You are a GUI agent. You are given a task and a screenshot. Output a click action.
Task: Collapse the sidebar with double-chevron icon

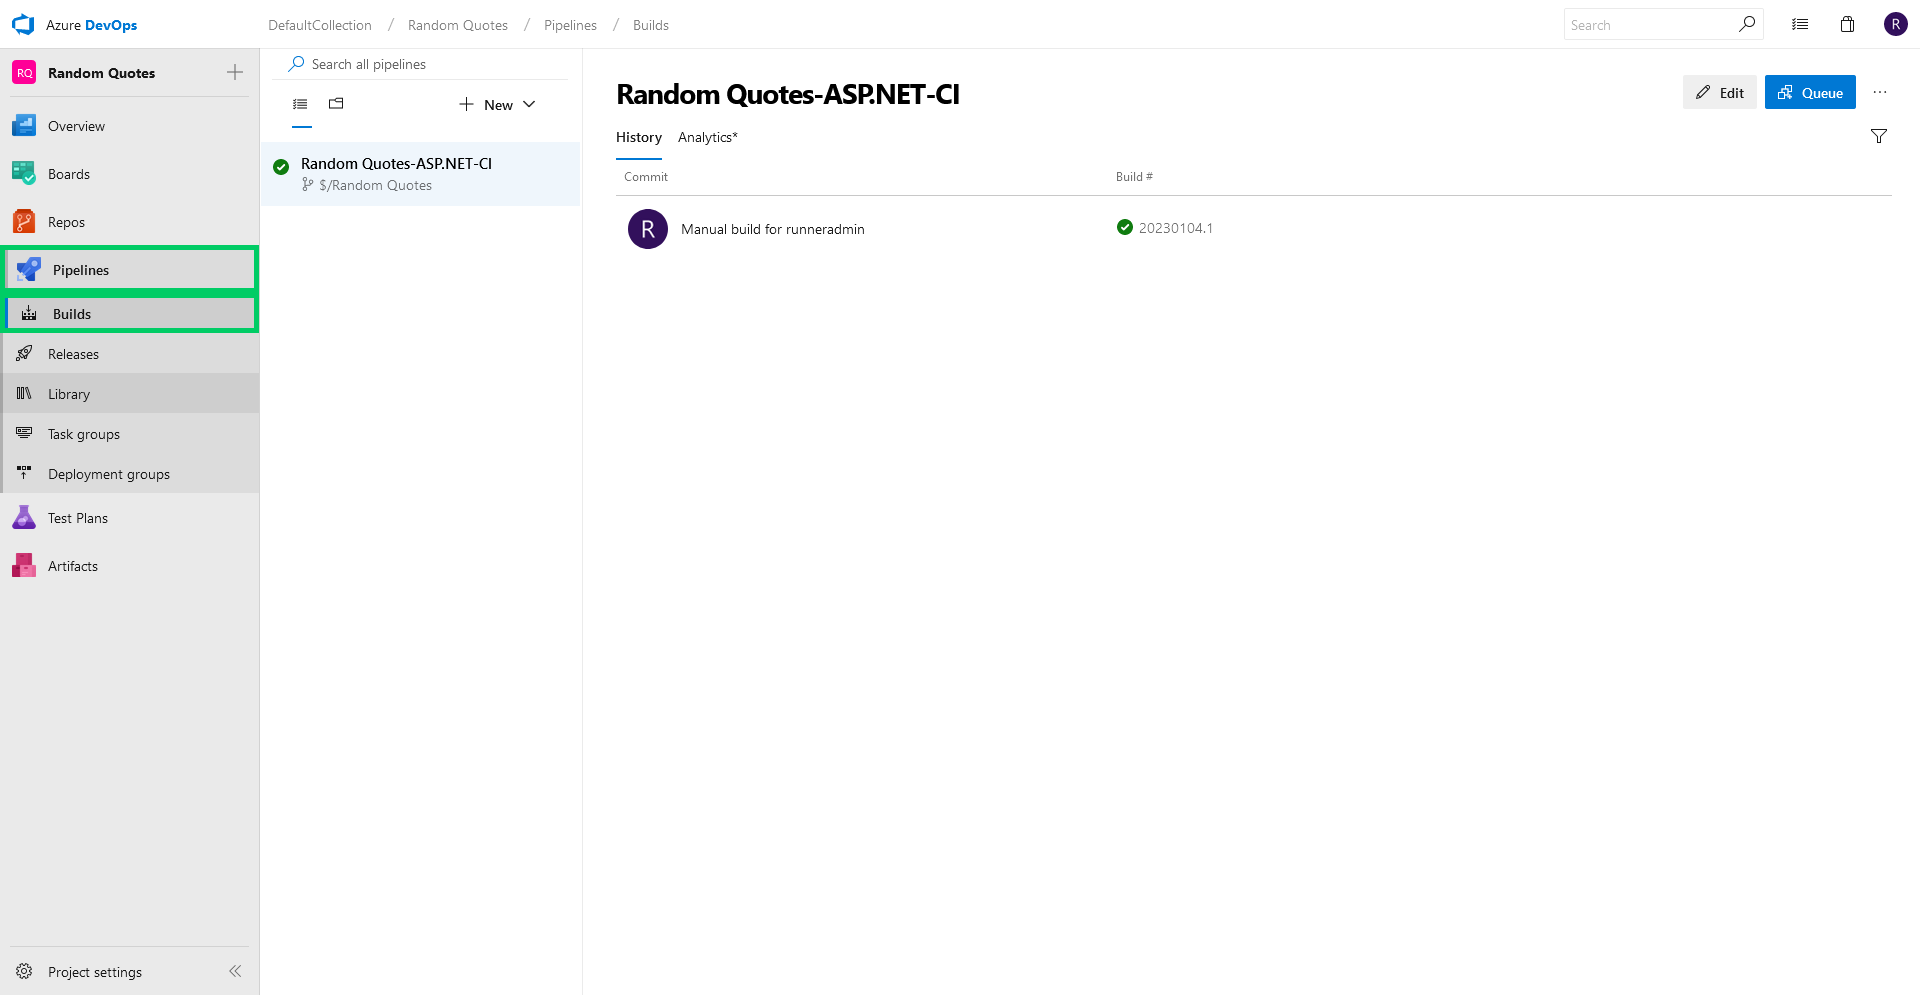(x=235, y=971)
